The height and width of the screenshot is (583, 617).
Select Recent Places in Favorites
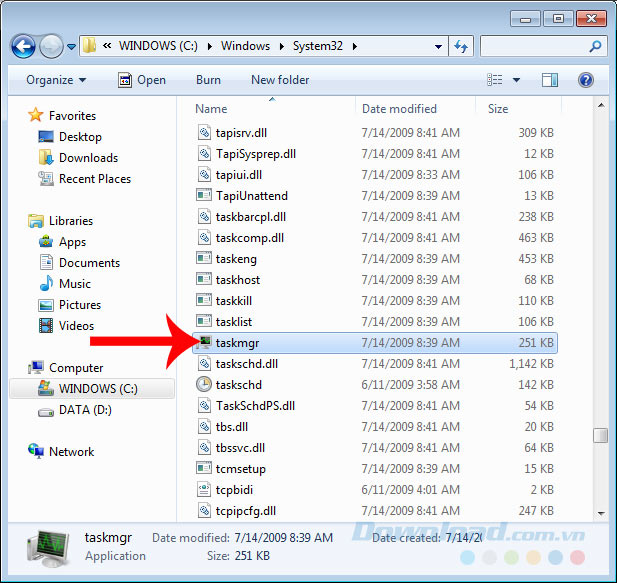[x=85, y=179]
